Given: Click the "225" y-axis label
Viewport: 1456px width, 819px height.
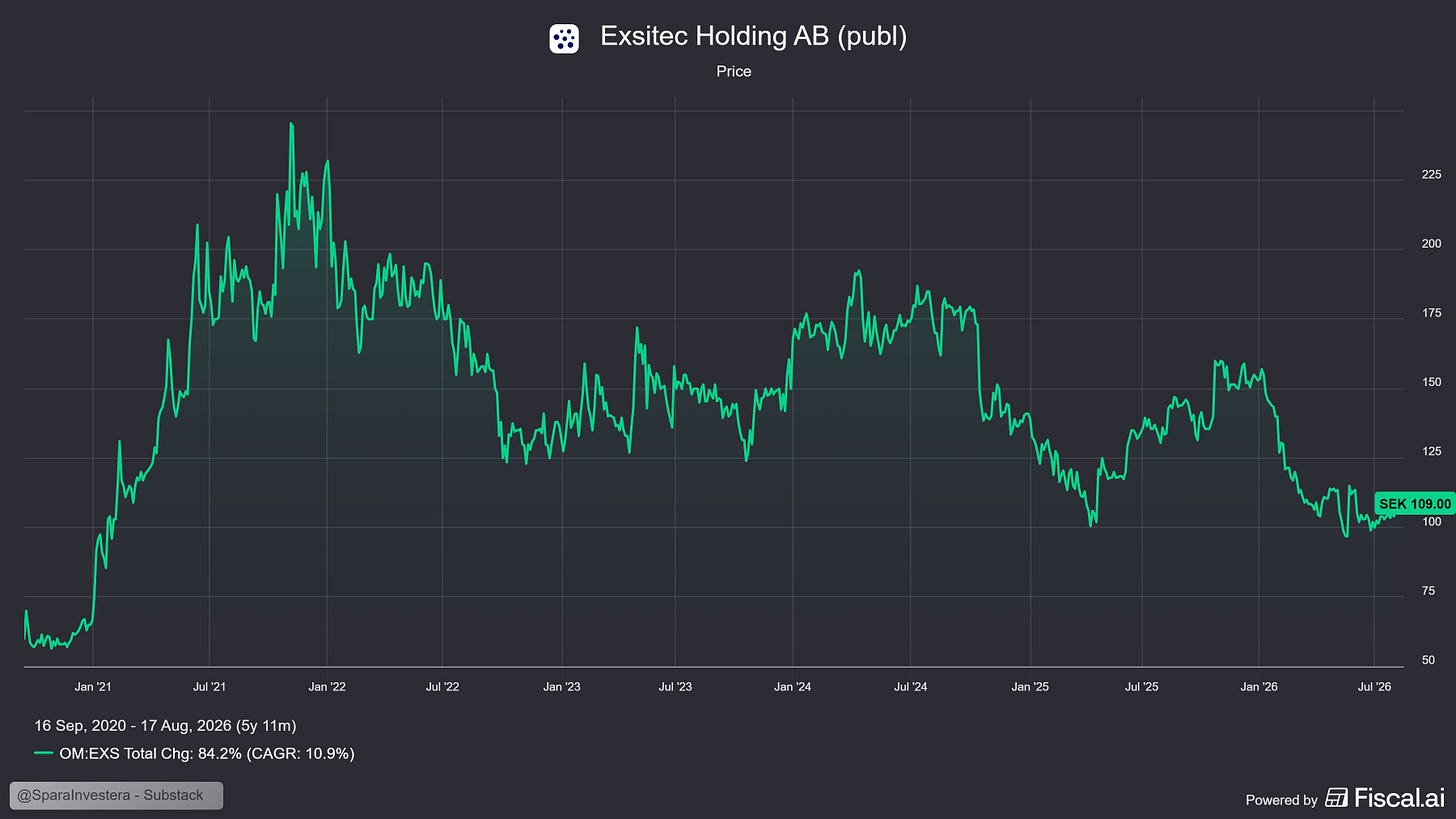Looking at the screenshot, I should tap(1431, 175).
